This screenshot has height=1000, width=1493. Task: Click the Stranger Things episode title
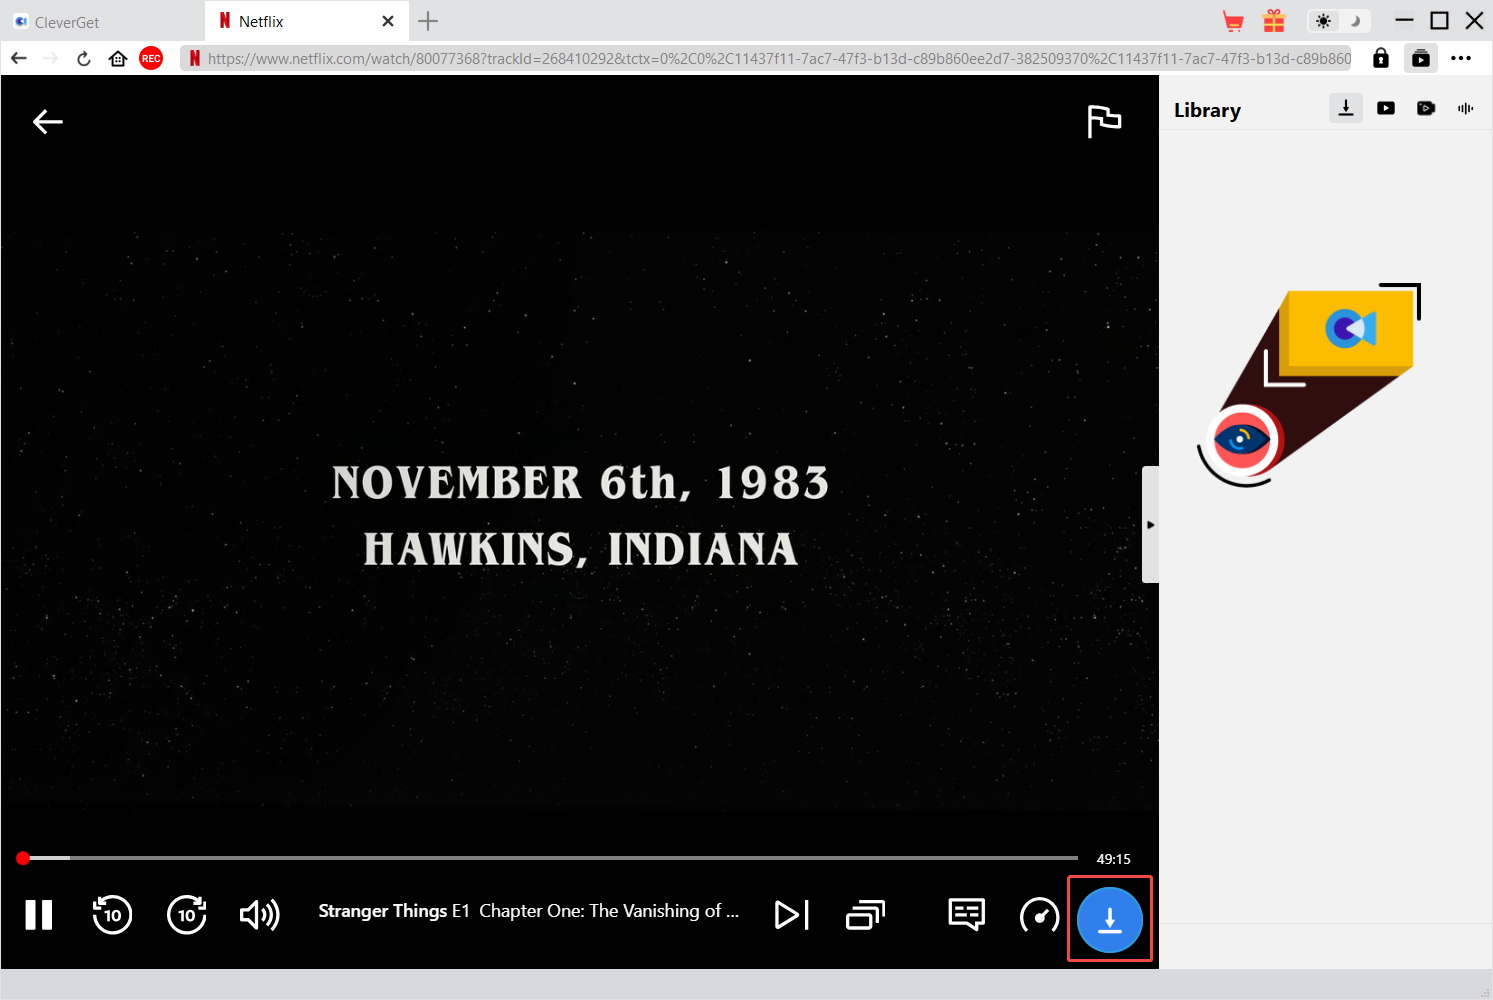pos(528,911)
